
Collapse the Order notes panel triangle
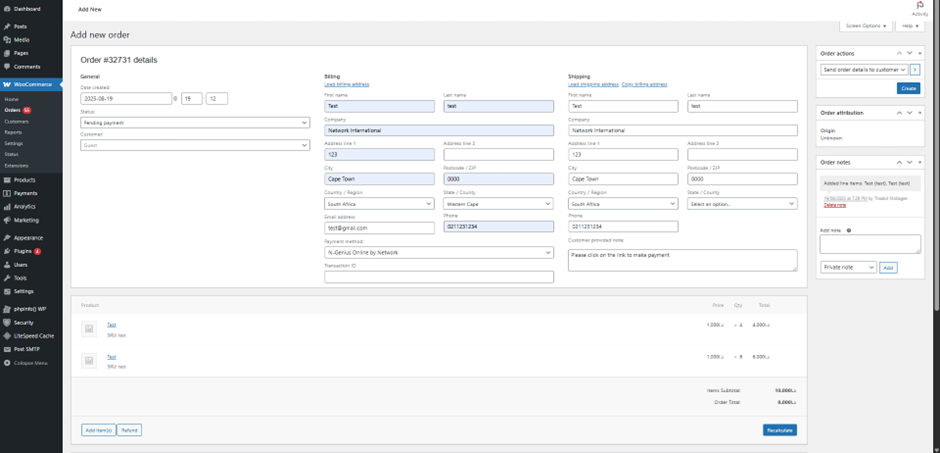(x=920, y=162)
